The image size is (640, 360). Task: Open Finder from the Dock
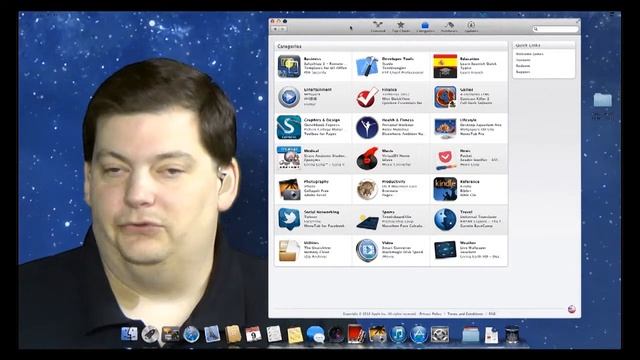(129, 334)
